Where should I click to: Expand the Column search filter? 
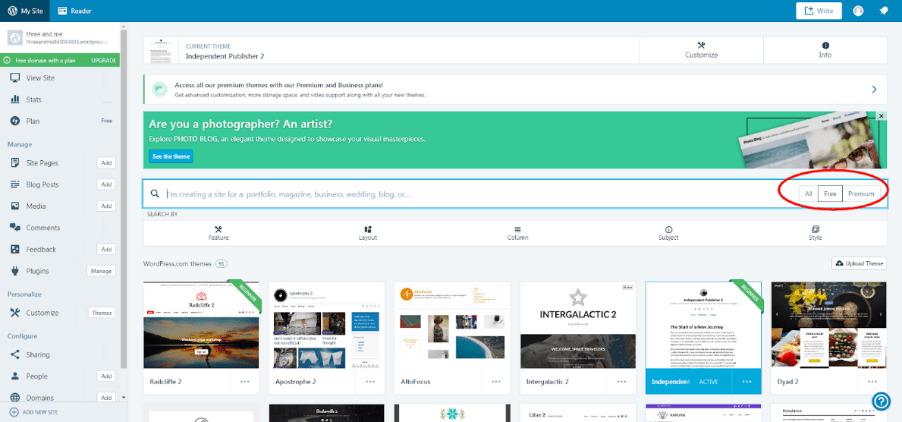(517, 233)
